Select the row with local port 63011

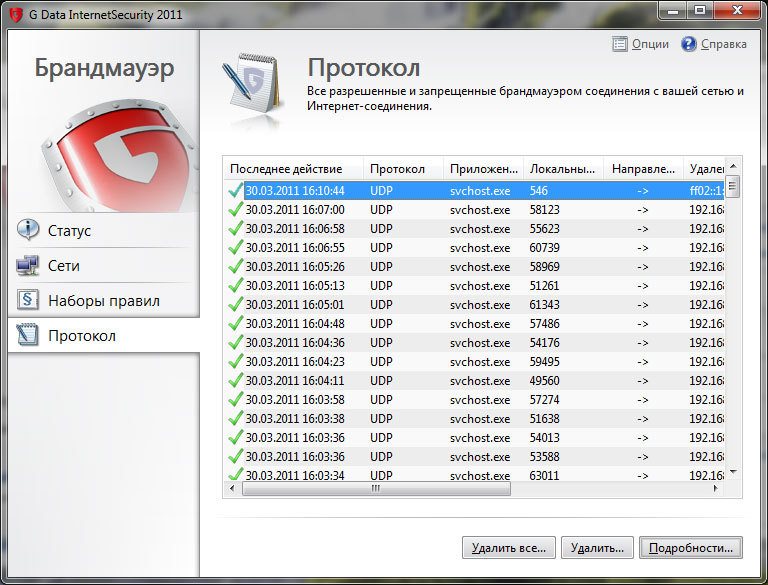(x=475, y=474)
